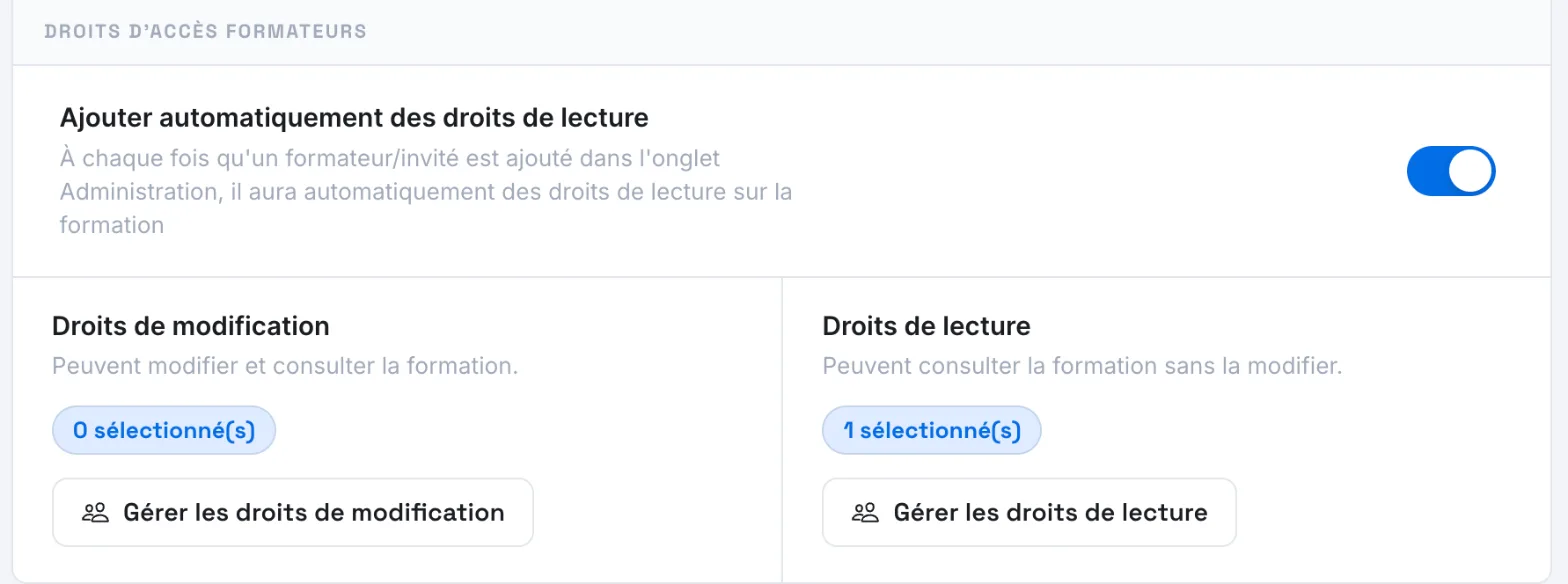Click text Peuvent modifier et consulter la formation
The width and height of the screenshot is (1568, 584).
285,366
